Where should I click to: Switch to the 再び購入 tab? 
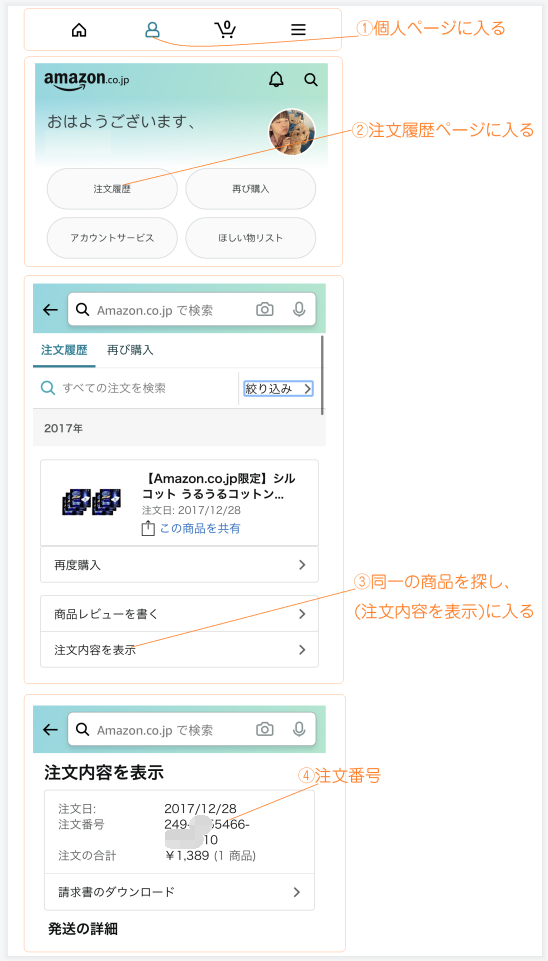pos(130,350)
